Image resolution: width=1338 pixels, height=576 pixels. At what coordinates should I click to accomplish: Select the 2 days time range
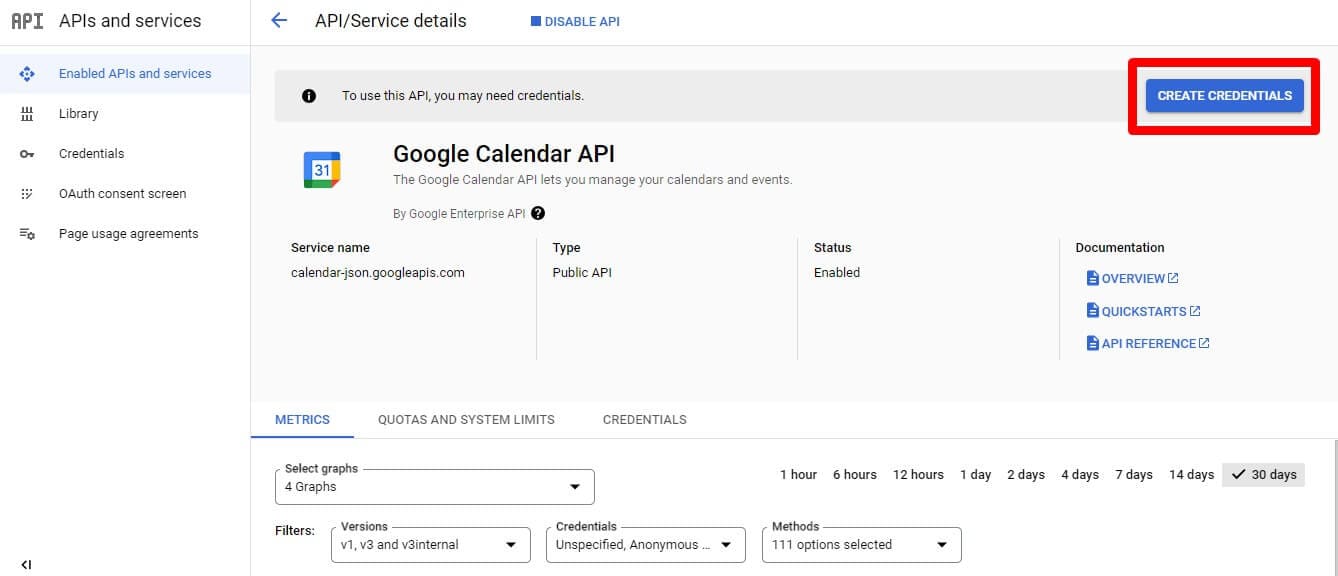pyautogui.click(x=1026, y=475)
